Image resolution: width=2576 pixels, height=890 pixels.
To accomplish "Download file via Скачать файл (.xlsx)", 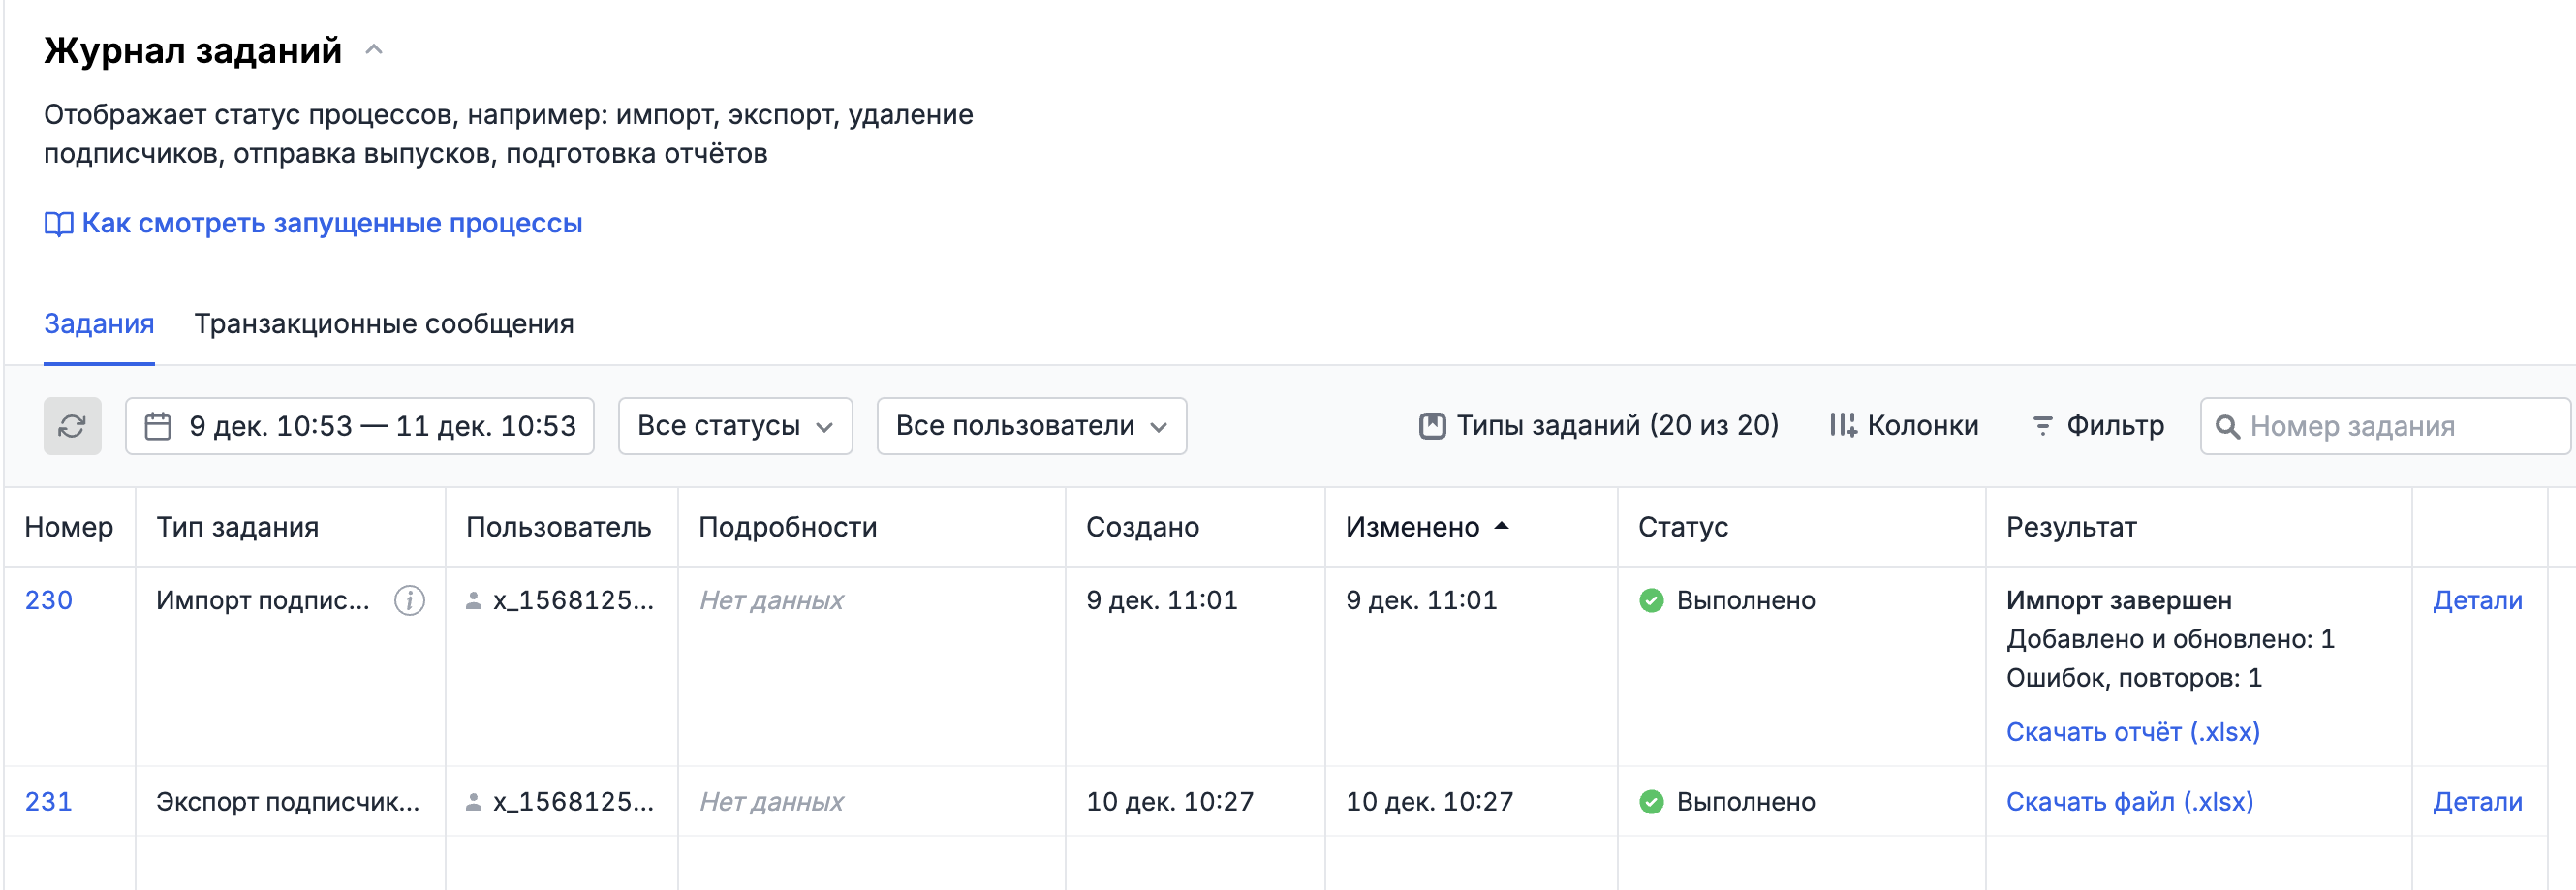I will (x=2129, y=802).
